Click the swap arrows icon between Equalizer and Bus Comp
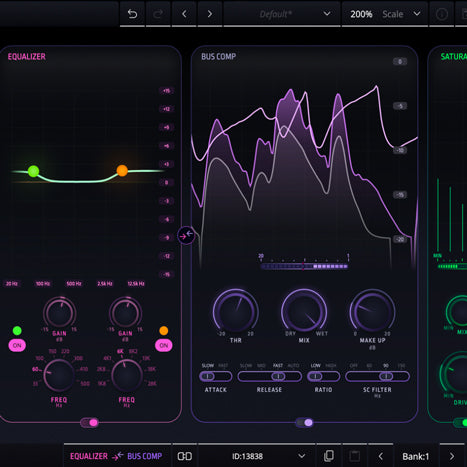Screen dimensions: 467x467 pyautogui.click(x=186, y=235)
